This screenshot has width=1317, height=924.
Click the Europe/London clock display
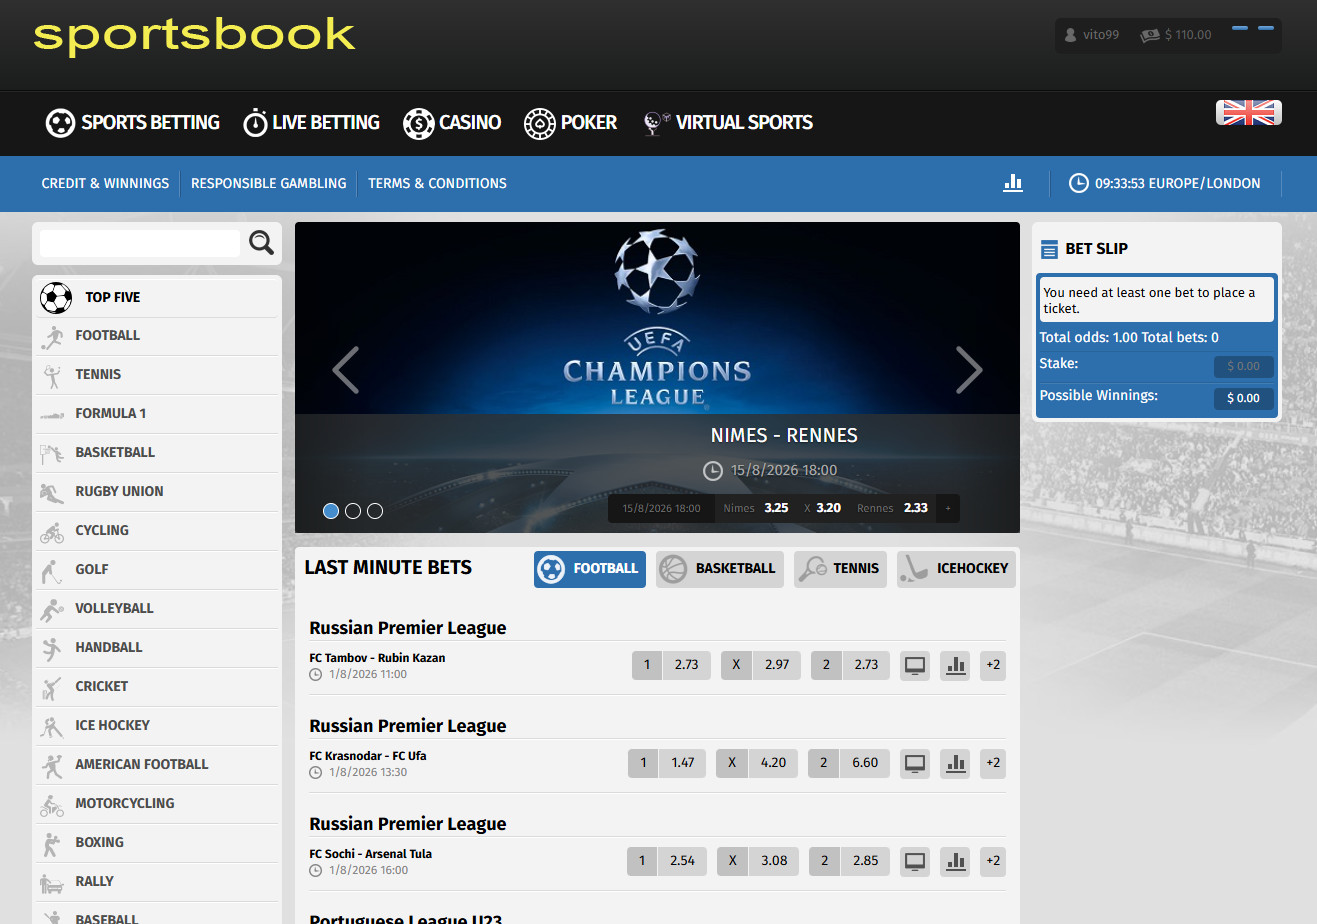click(1165, 183)
